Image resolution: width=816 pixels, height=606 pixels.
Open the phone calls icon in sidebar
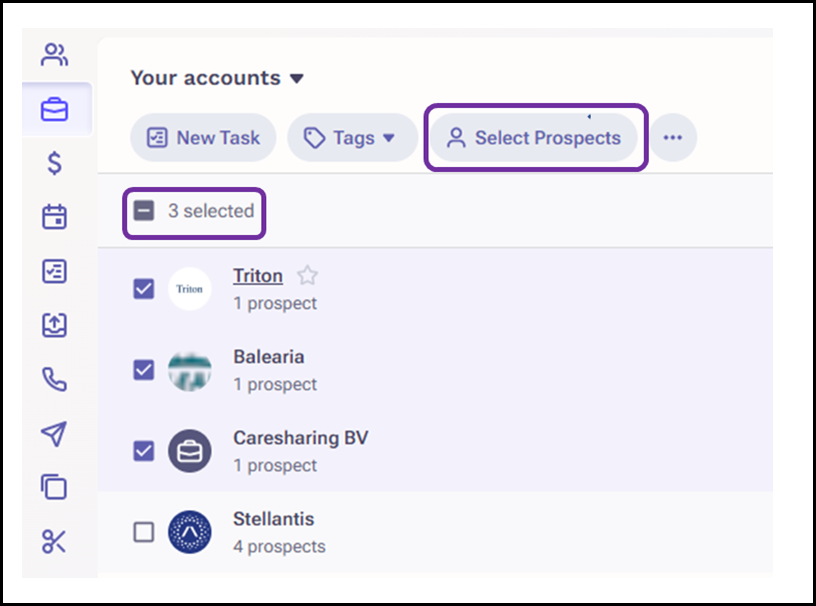54,379
